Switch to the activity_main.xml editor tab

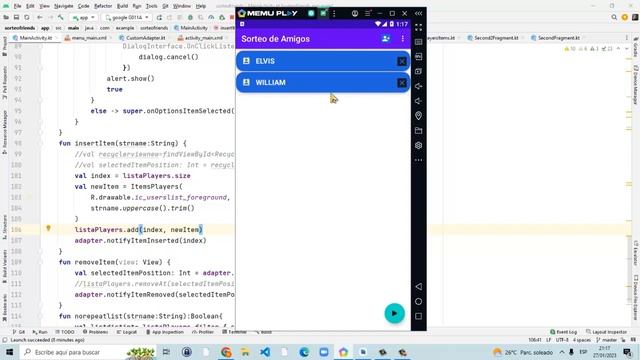tap(201, 38)
